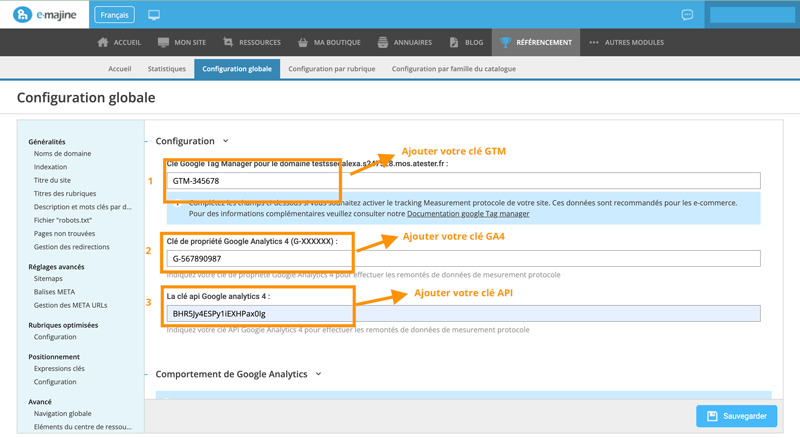Open the Français language selector
The height and width of the screenshot is (438, 800).
coord(114,15)
